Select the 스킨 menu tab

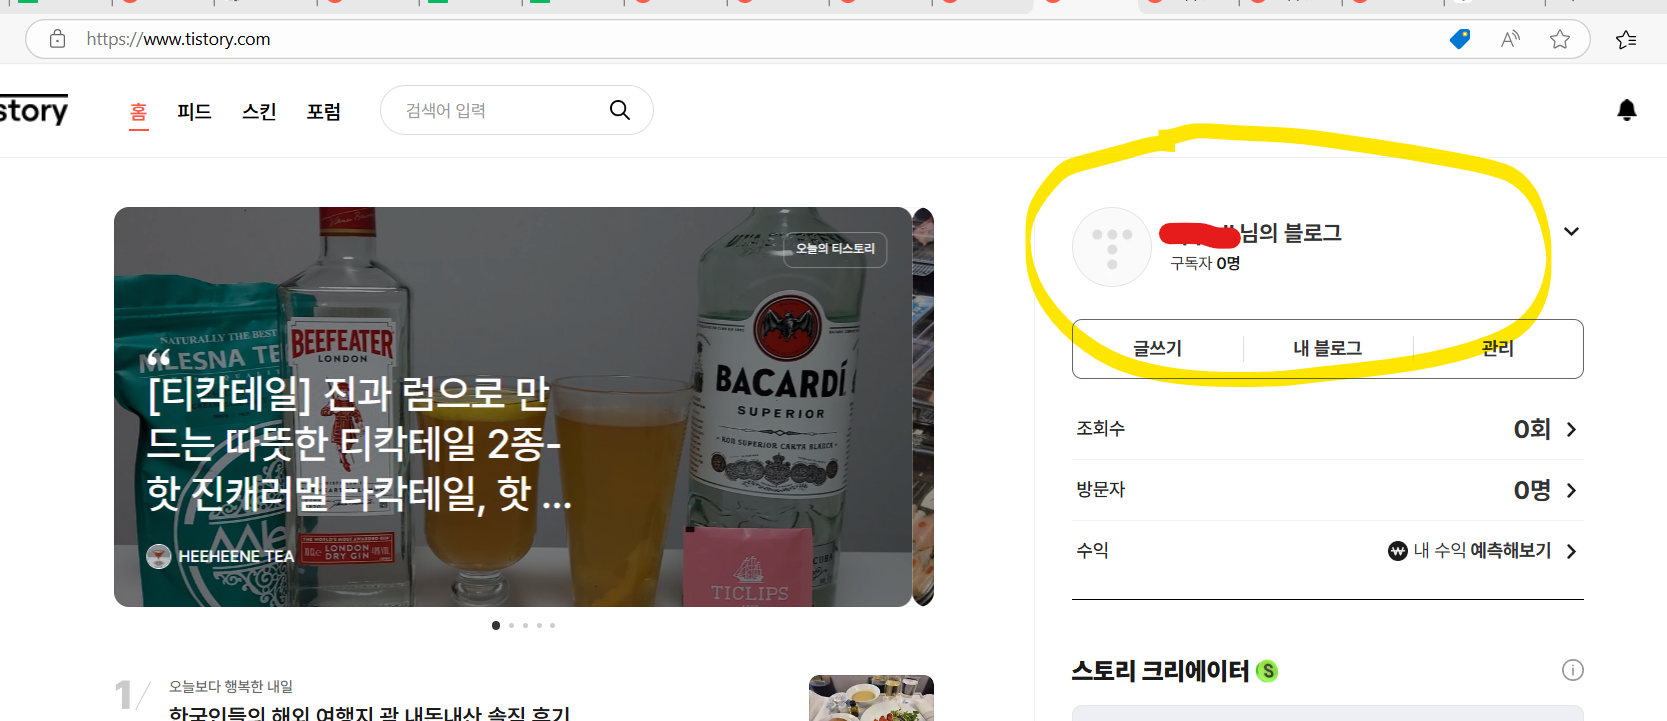(259, 111)
